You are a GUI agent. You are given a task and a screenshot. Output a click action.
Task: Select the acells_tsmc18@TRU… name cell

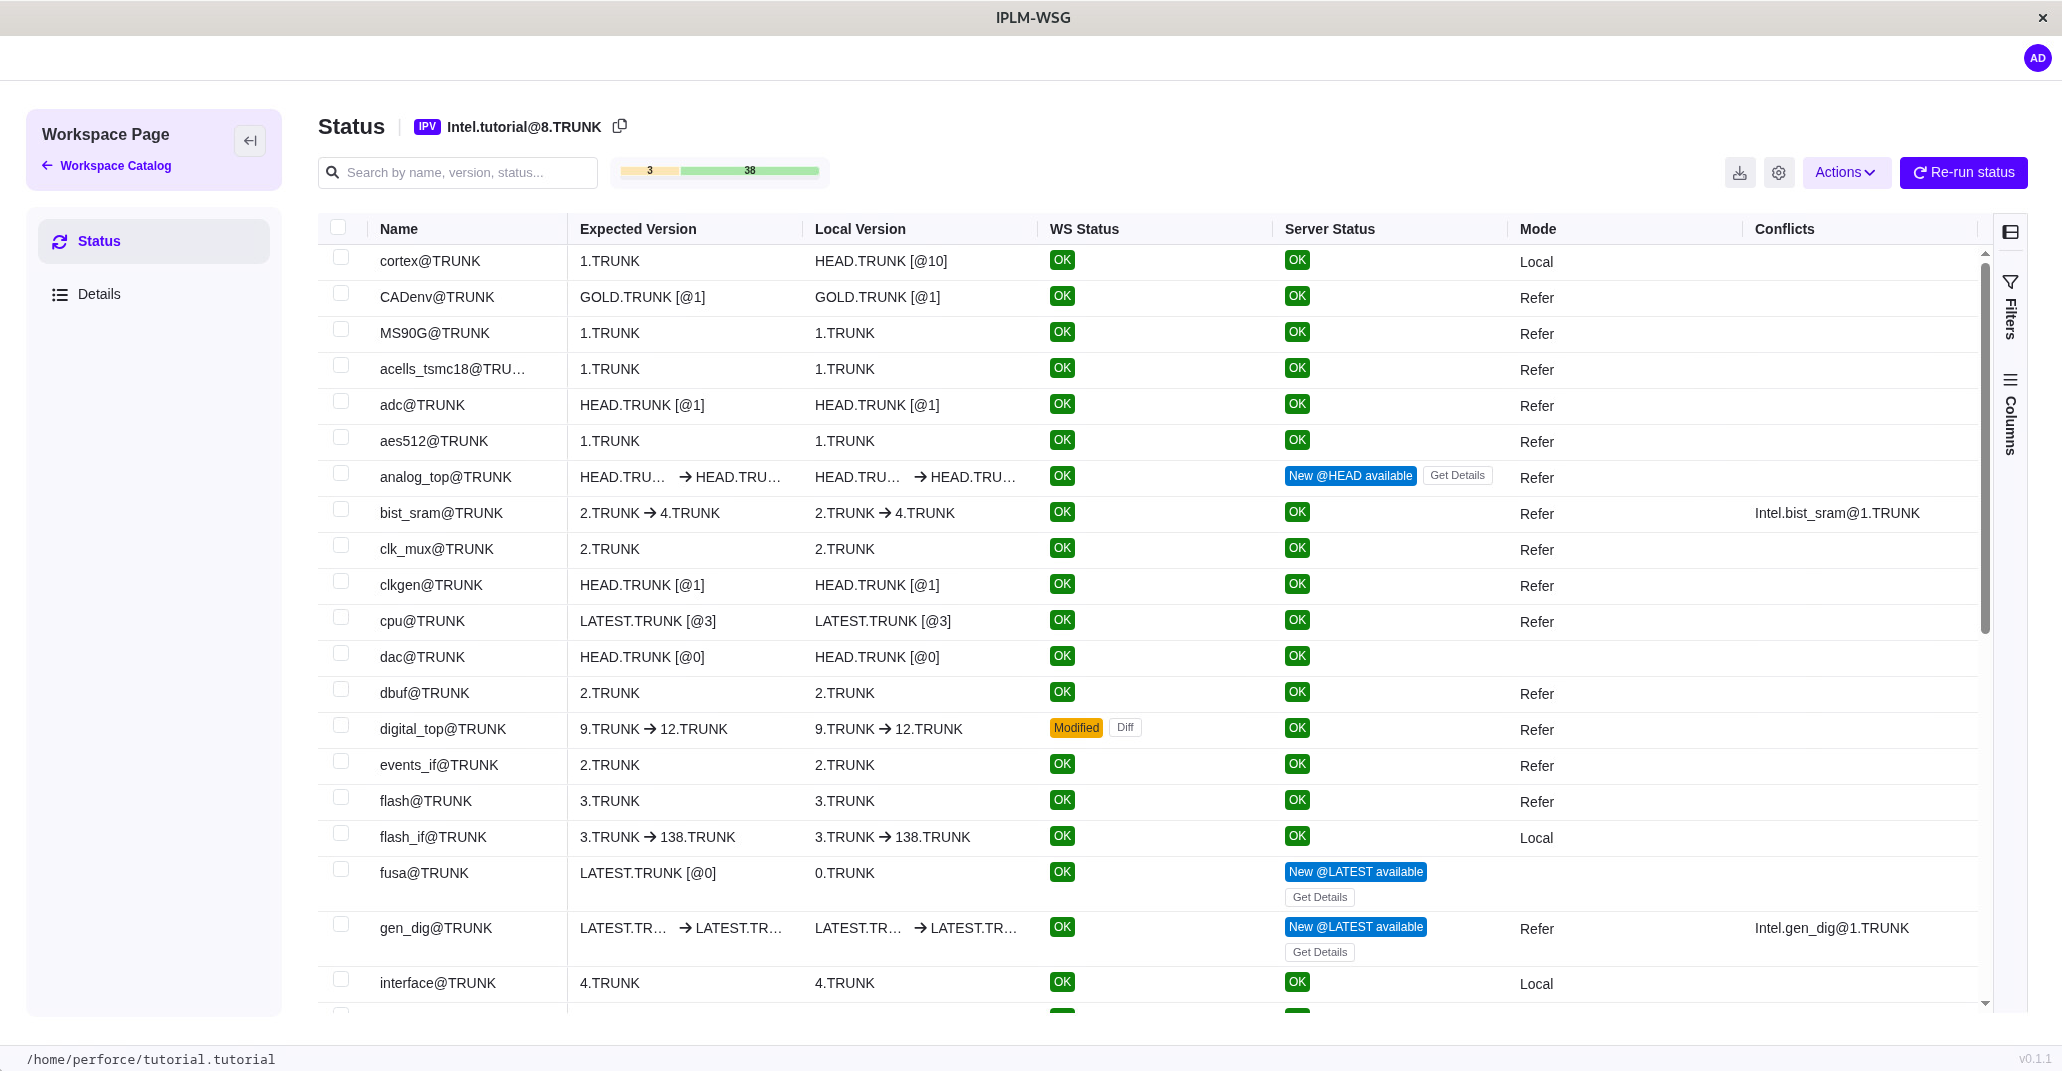point(453,369)
